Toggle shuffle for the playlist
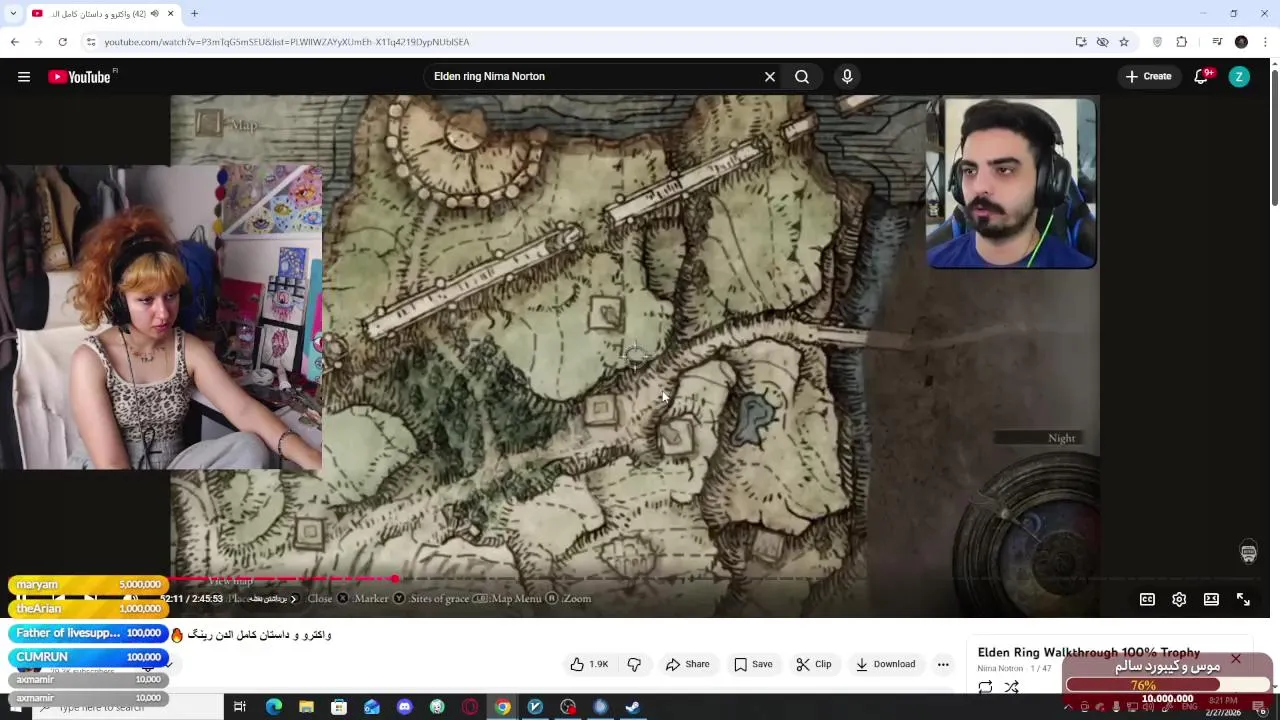 (1011, 687)
